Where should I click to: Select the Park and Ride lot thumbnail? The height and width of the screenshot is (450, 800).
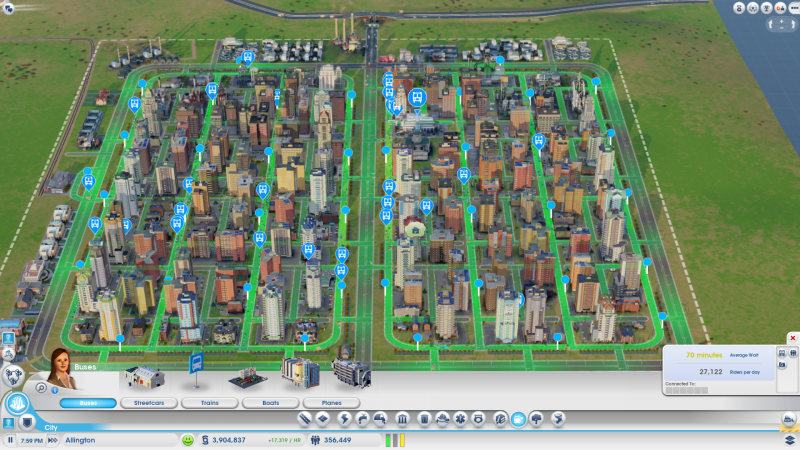point(247,378)
